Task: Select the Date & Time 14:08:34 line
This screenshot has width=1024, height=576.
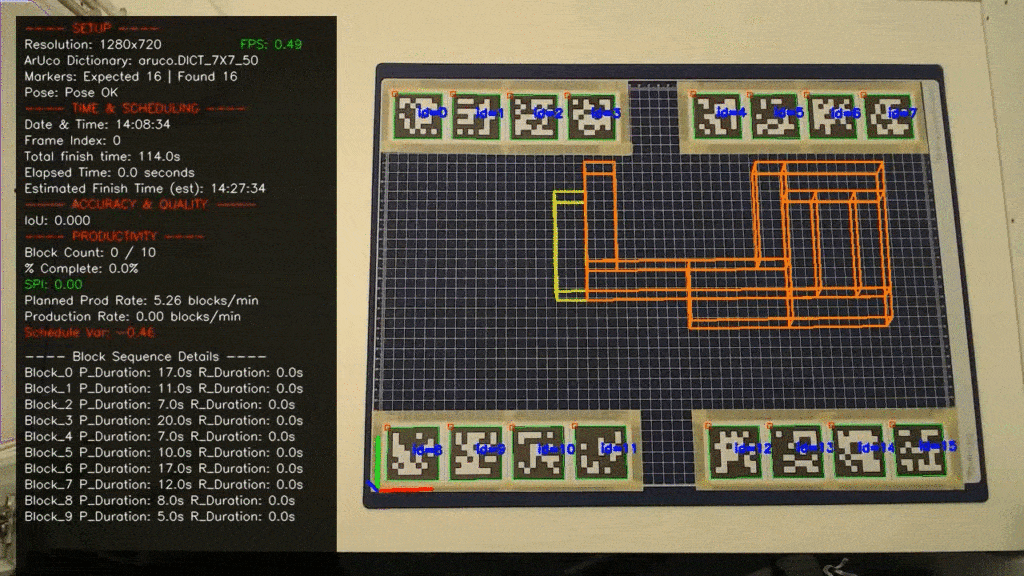Action: [x=97, y=124]
